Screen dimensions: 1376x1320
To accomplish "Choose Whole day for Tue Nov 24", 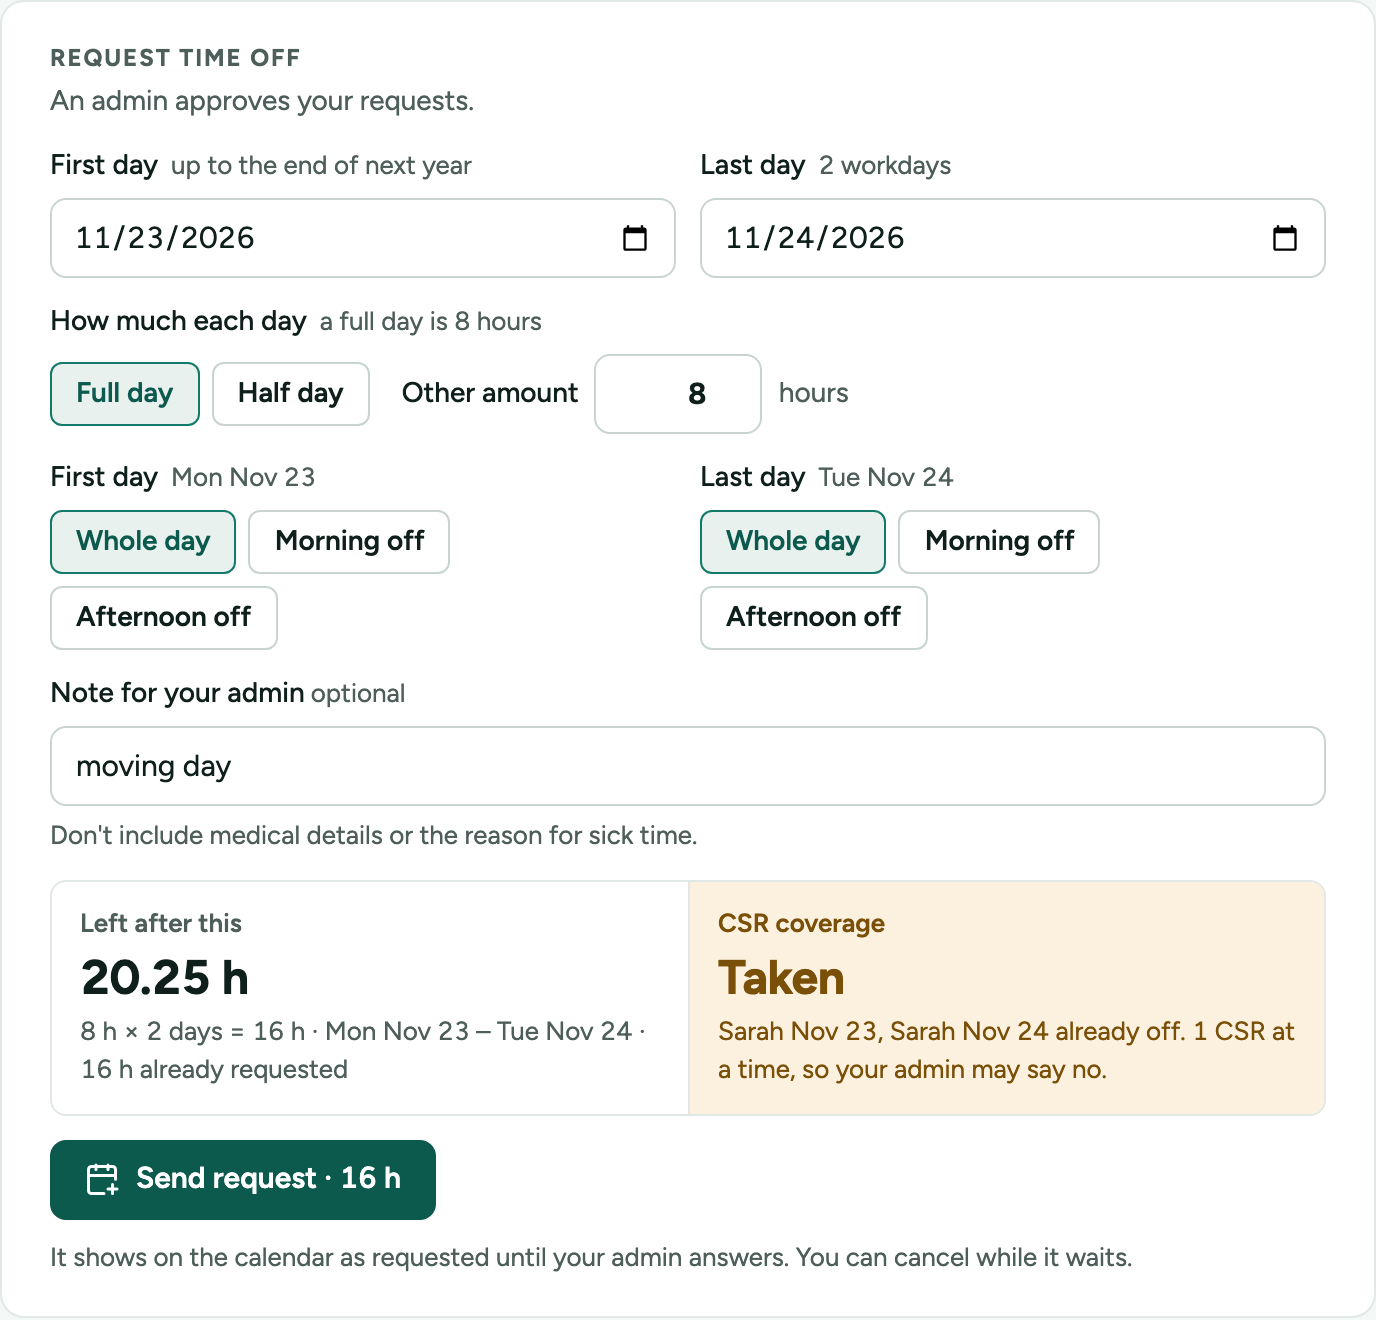I will coord(793,542).
